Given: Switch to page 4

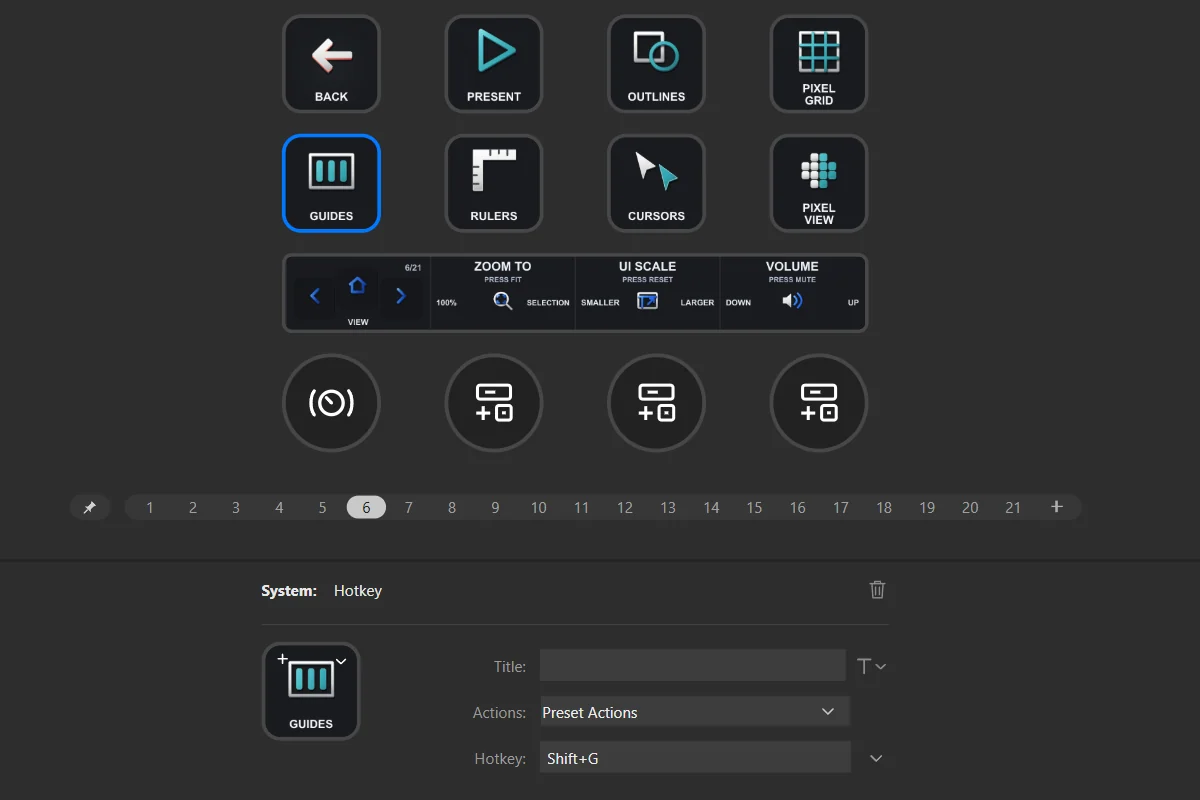Looking at the screenshot, I should [279, 508].
